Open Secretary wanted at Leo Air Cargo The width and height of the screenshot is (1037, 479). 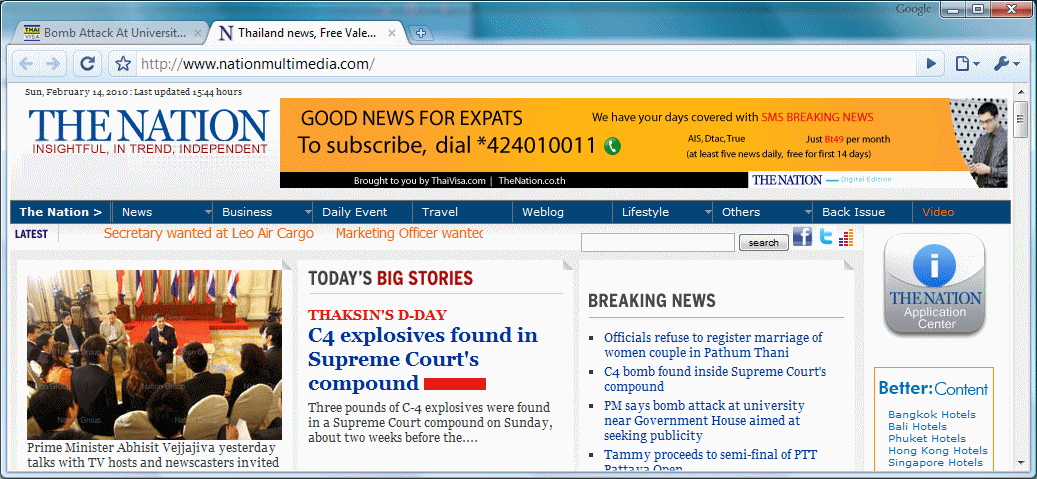(x=209, y=234)
